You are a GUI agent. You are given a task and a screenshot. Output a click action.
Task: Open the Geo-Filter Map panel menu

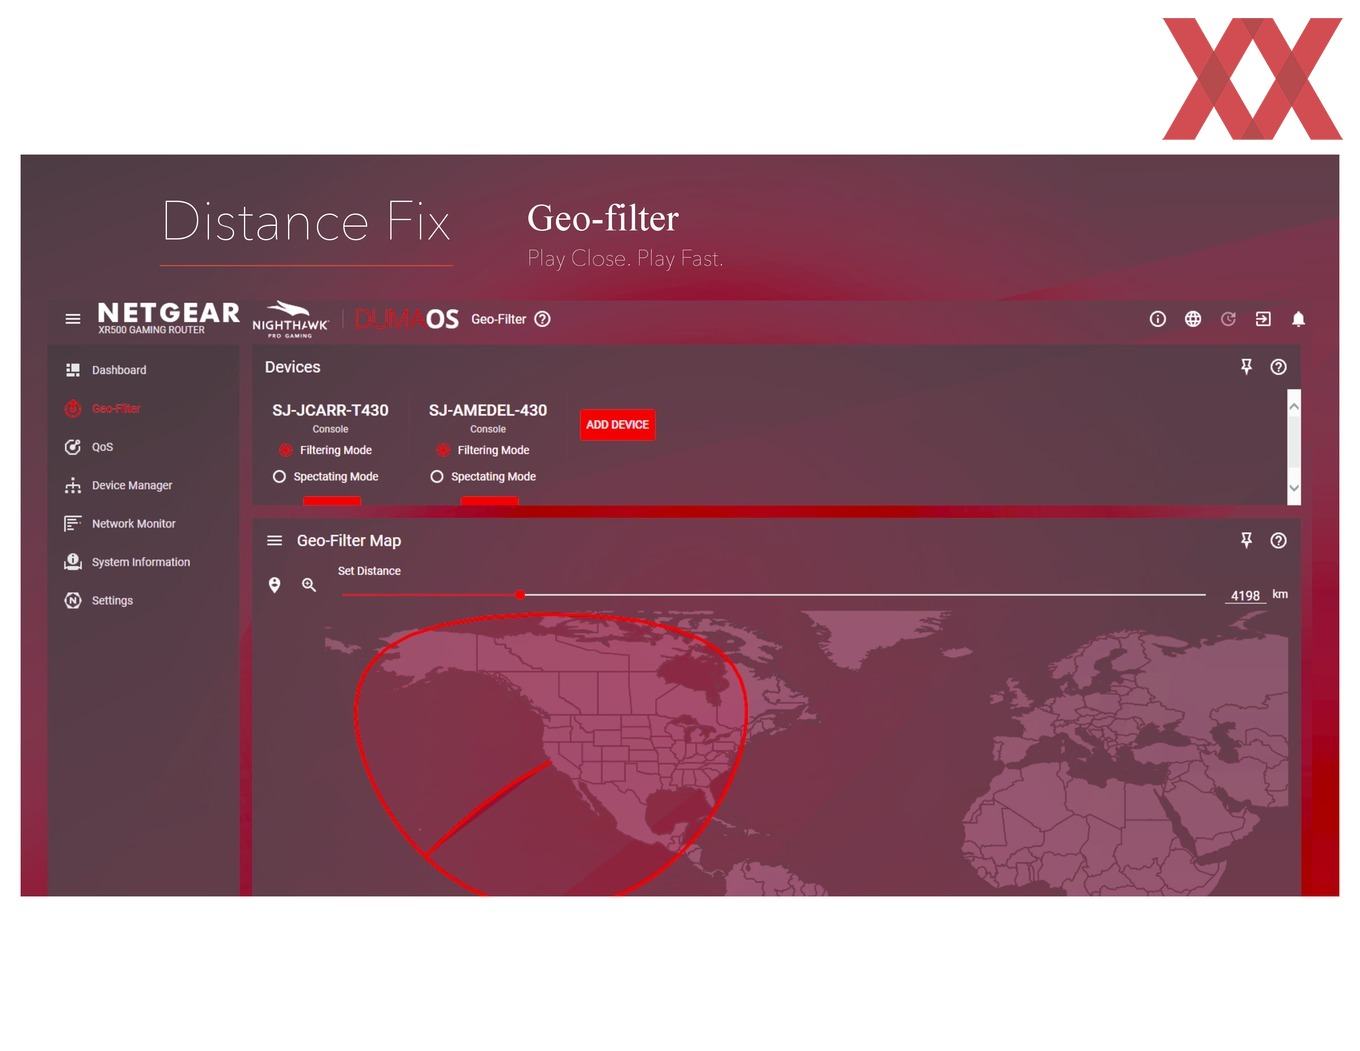tap(274, 540)
